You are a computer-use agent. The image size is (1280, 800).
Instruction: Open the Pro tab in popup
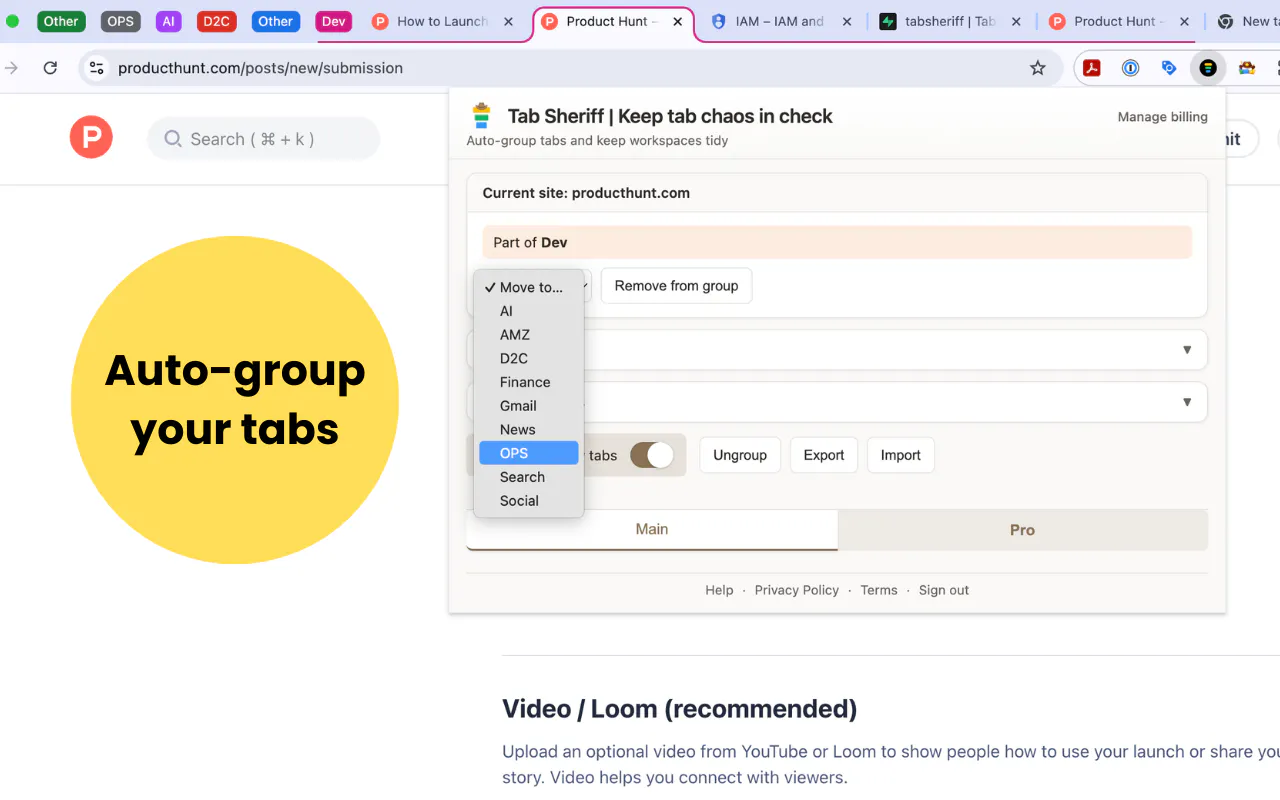coord(1022,530)
